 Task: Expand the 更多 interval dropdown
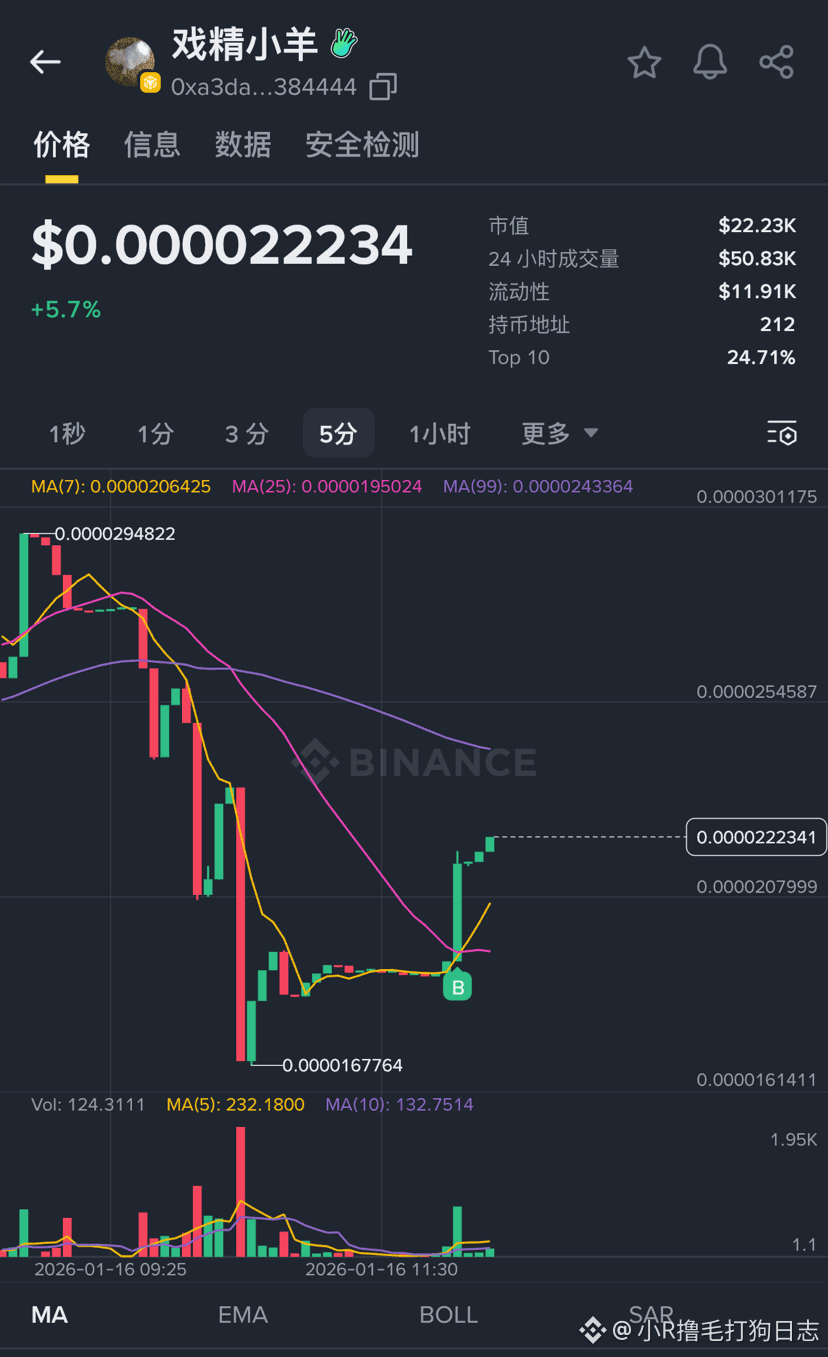pyautogui.click(x=559, y=433)
